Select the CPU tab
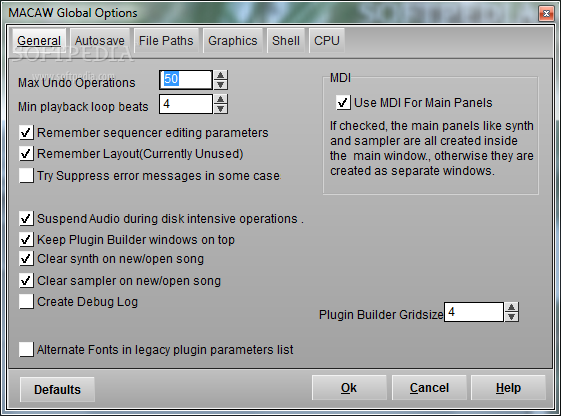The width and height of the screenshot is (561, 416). (327, 41)
